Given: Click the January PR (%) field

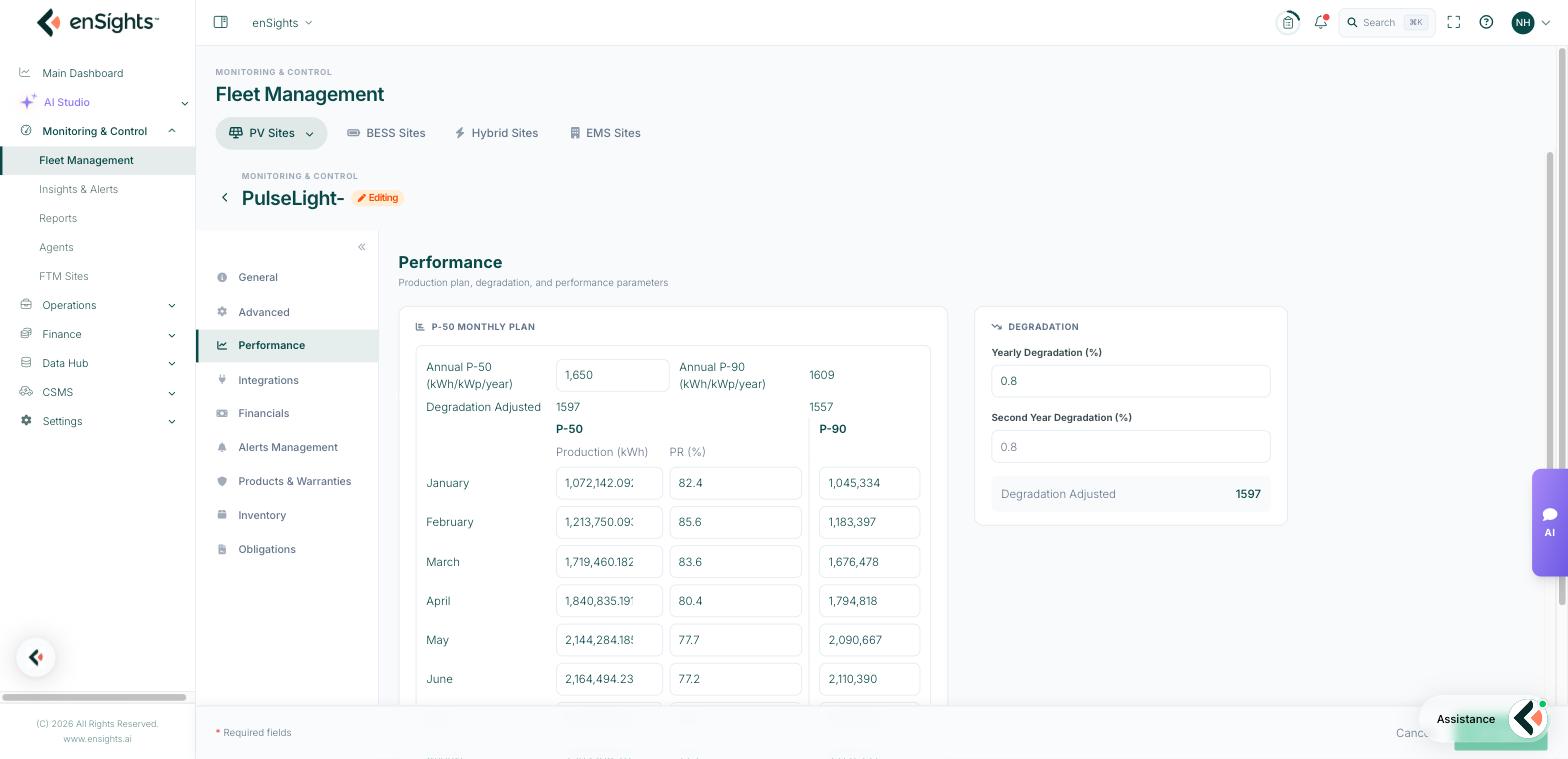Looking at the screenshot, I should coord(736,483).
